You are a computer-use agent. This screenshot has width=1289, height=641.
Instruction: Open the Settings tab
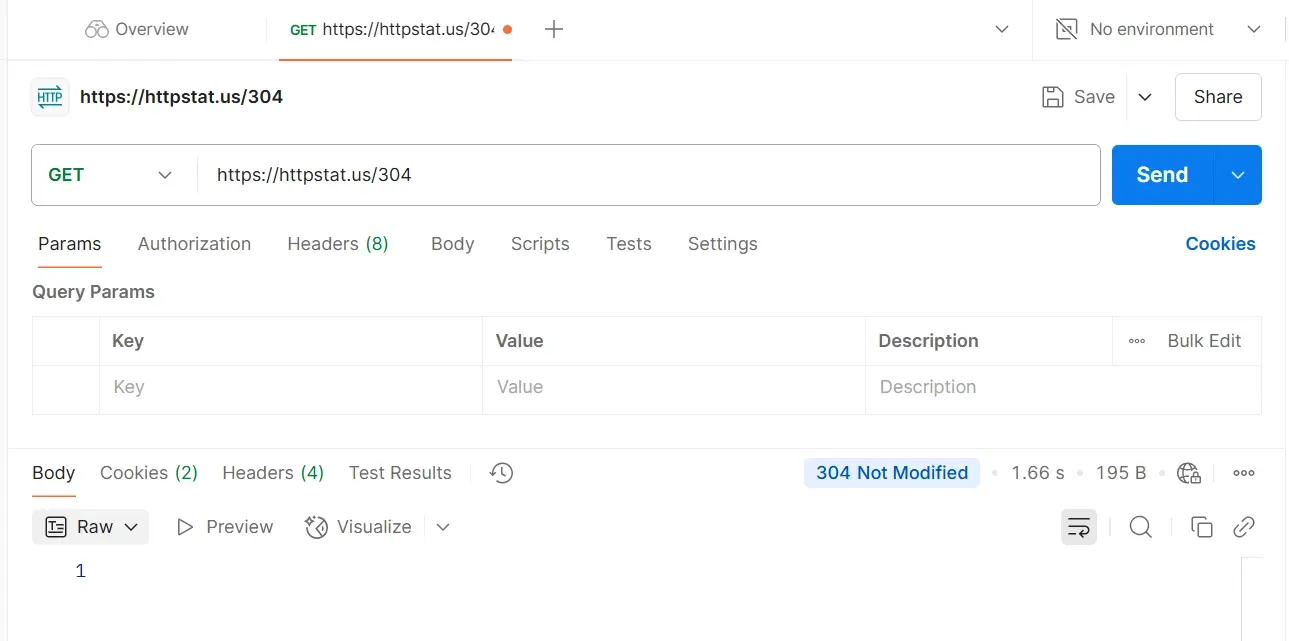coord(723,244)
